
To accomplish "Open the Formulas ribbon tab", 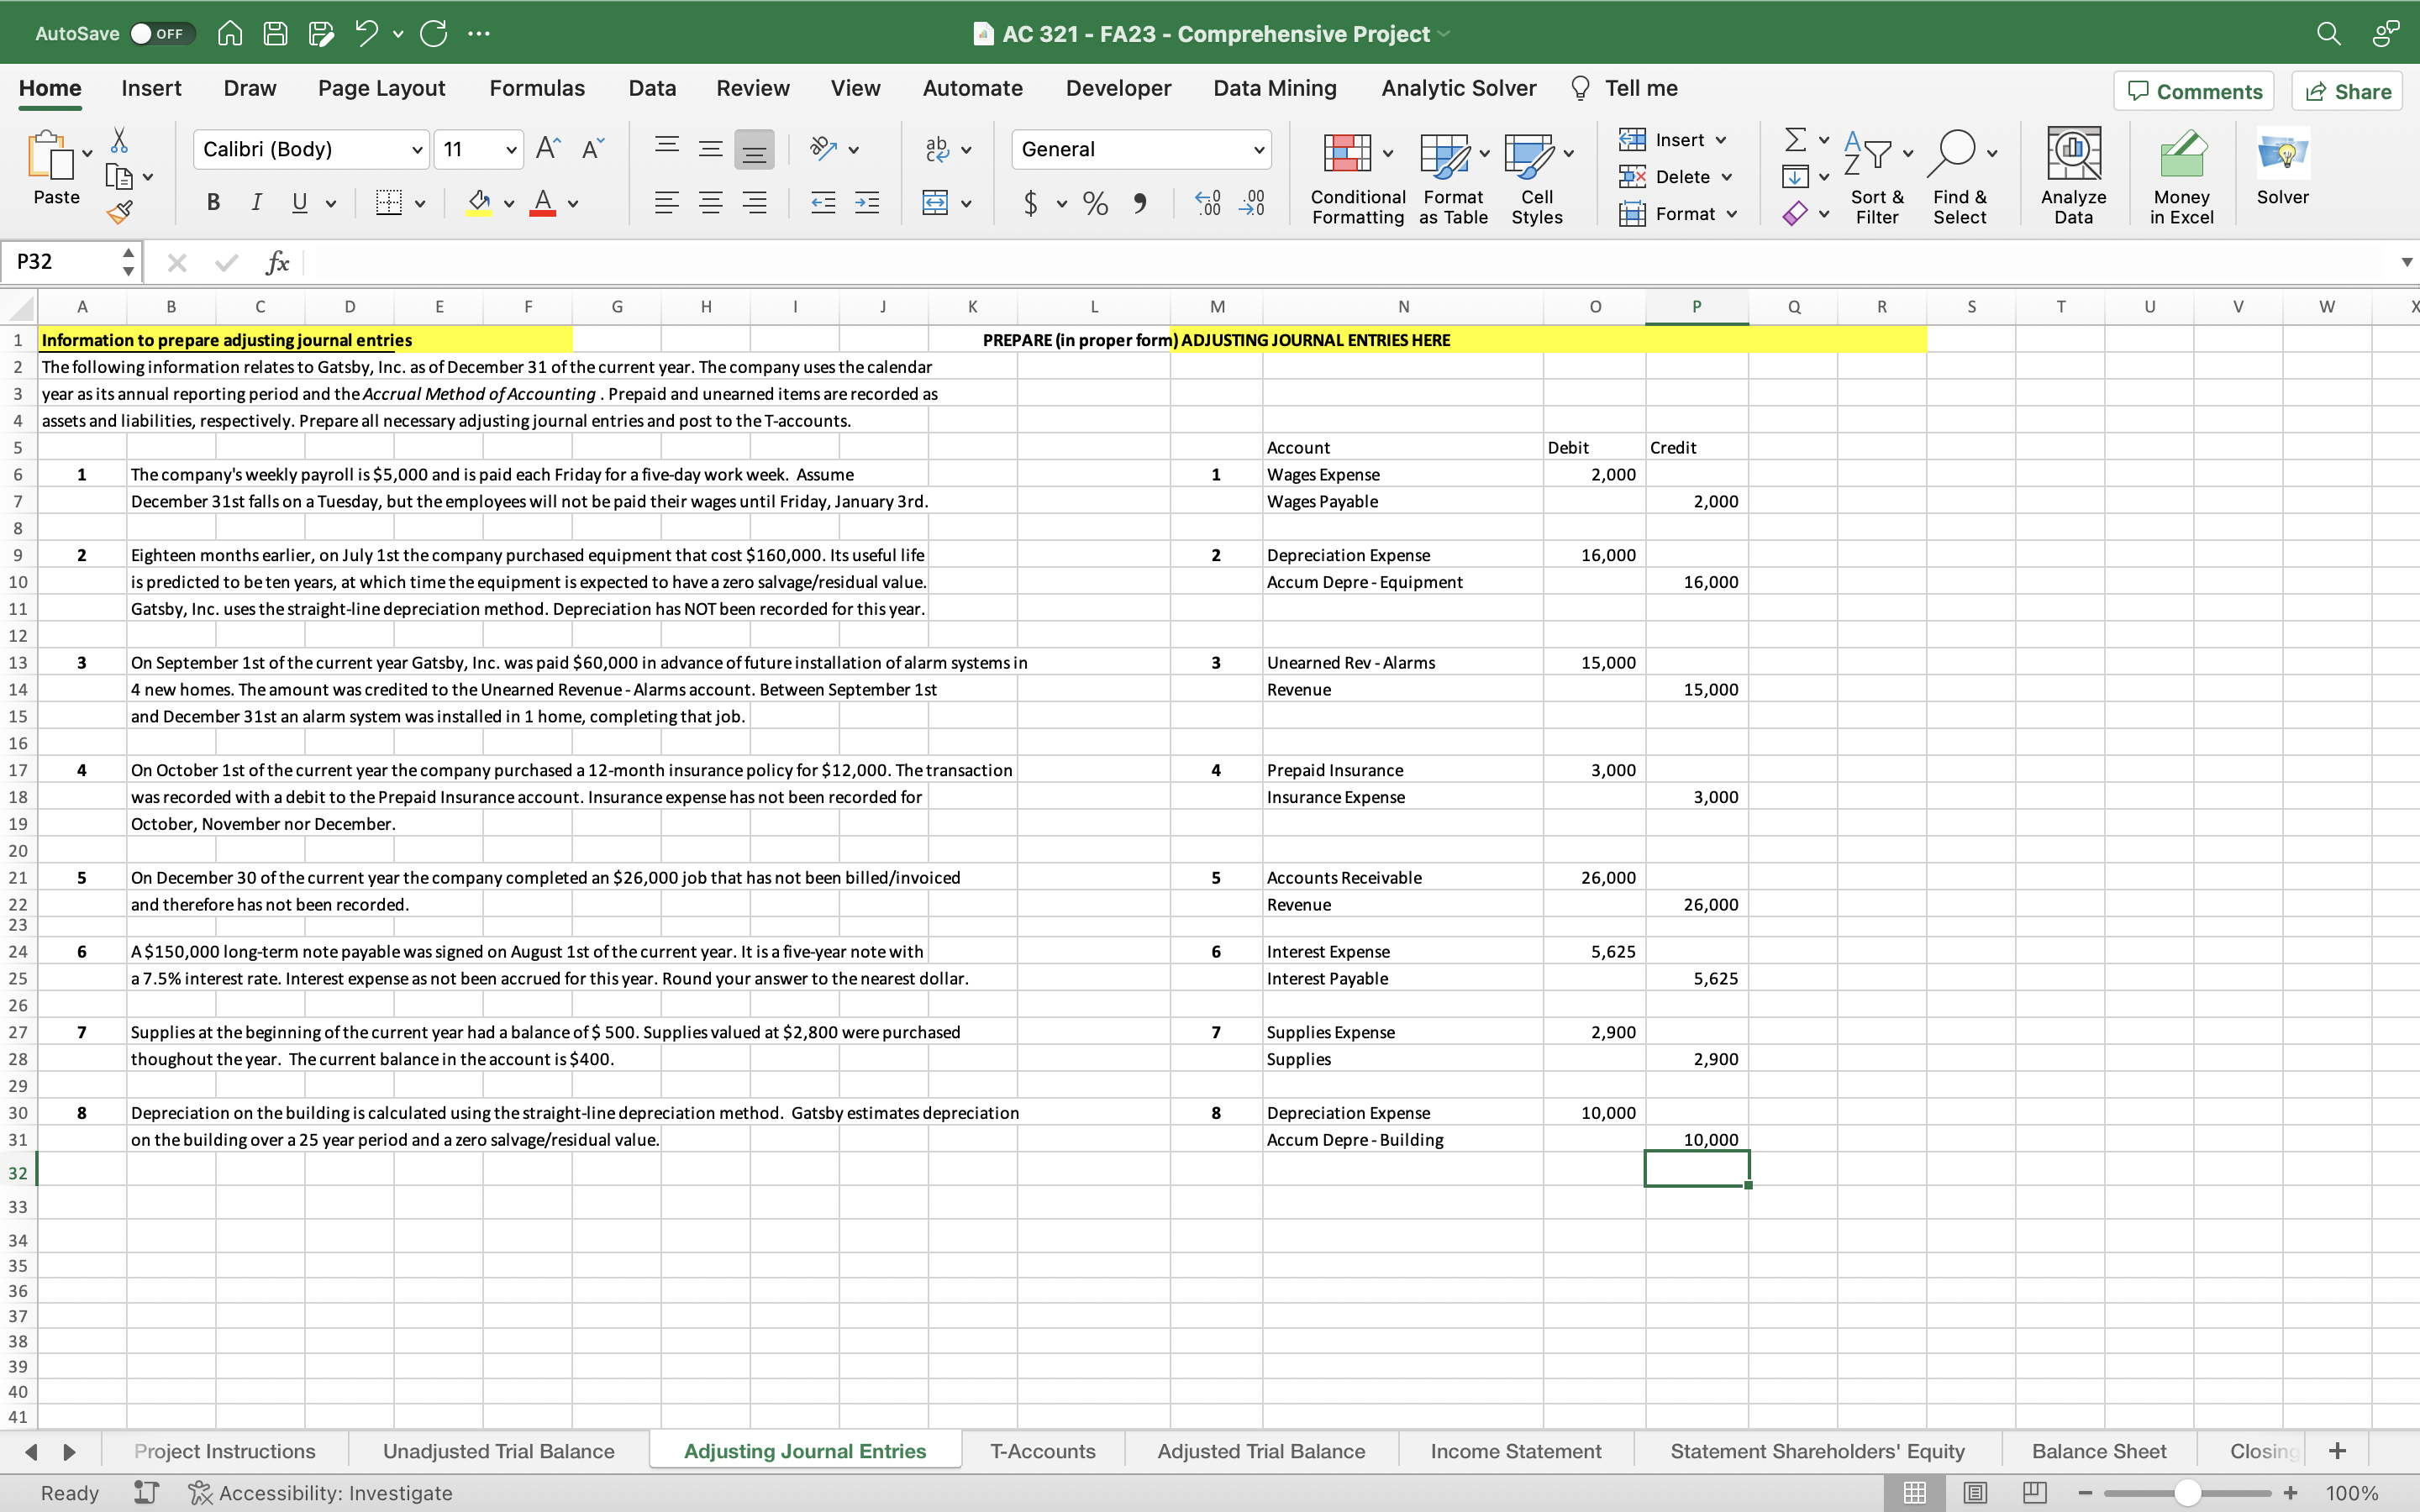I will tap(536, 88).
